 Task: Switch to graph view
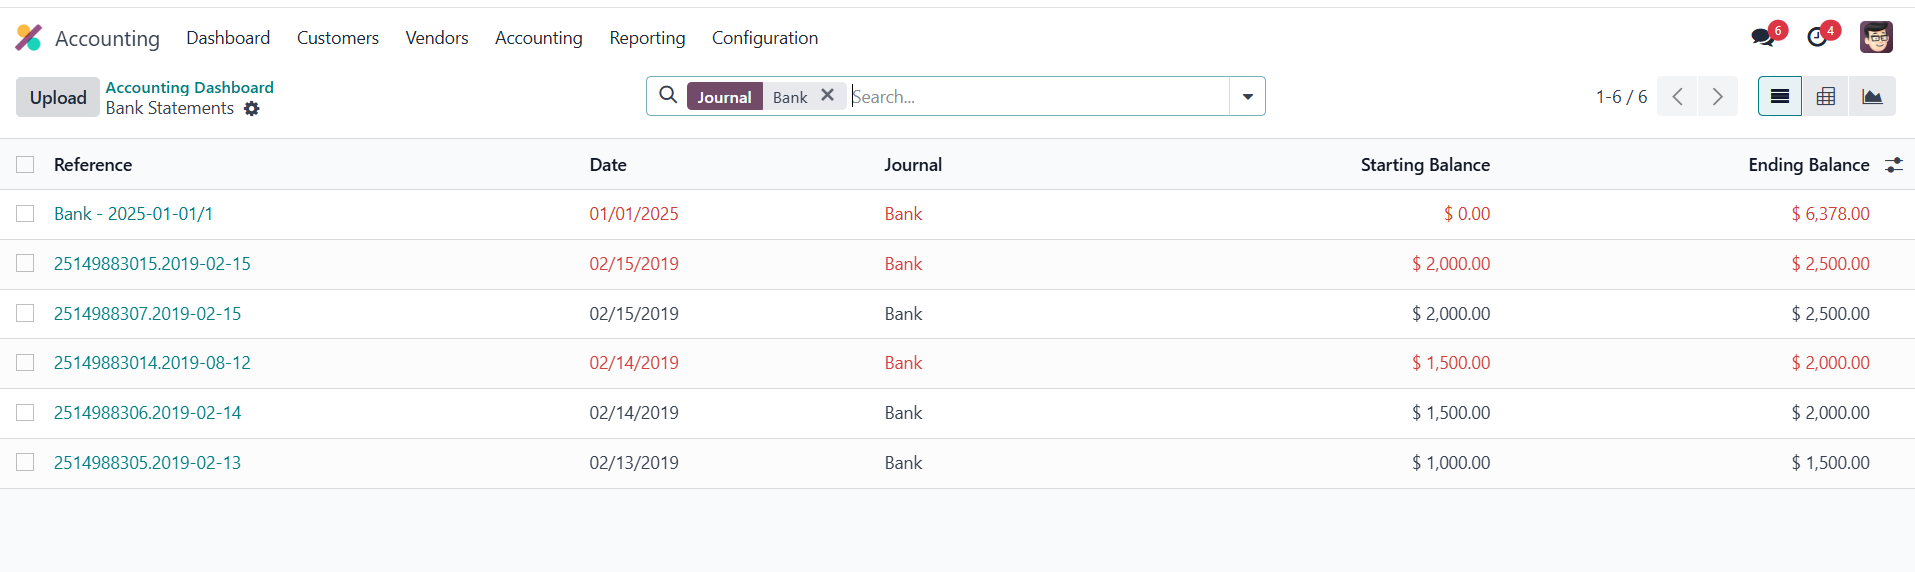(x=1871, y=97)
